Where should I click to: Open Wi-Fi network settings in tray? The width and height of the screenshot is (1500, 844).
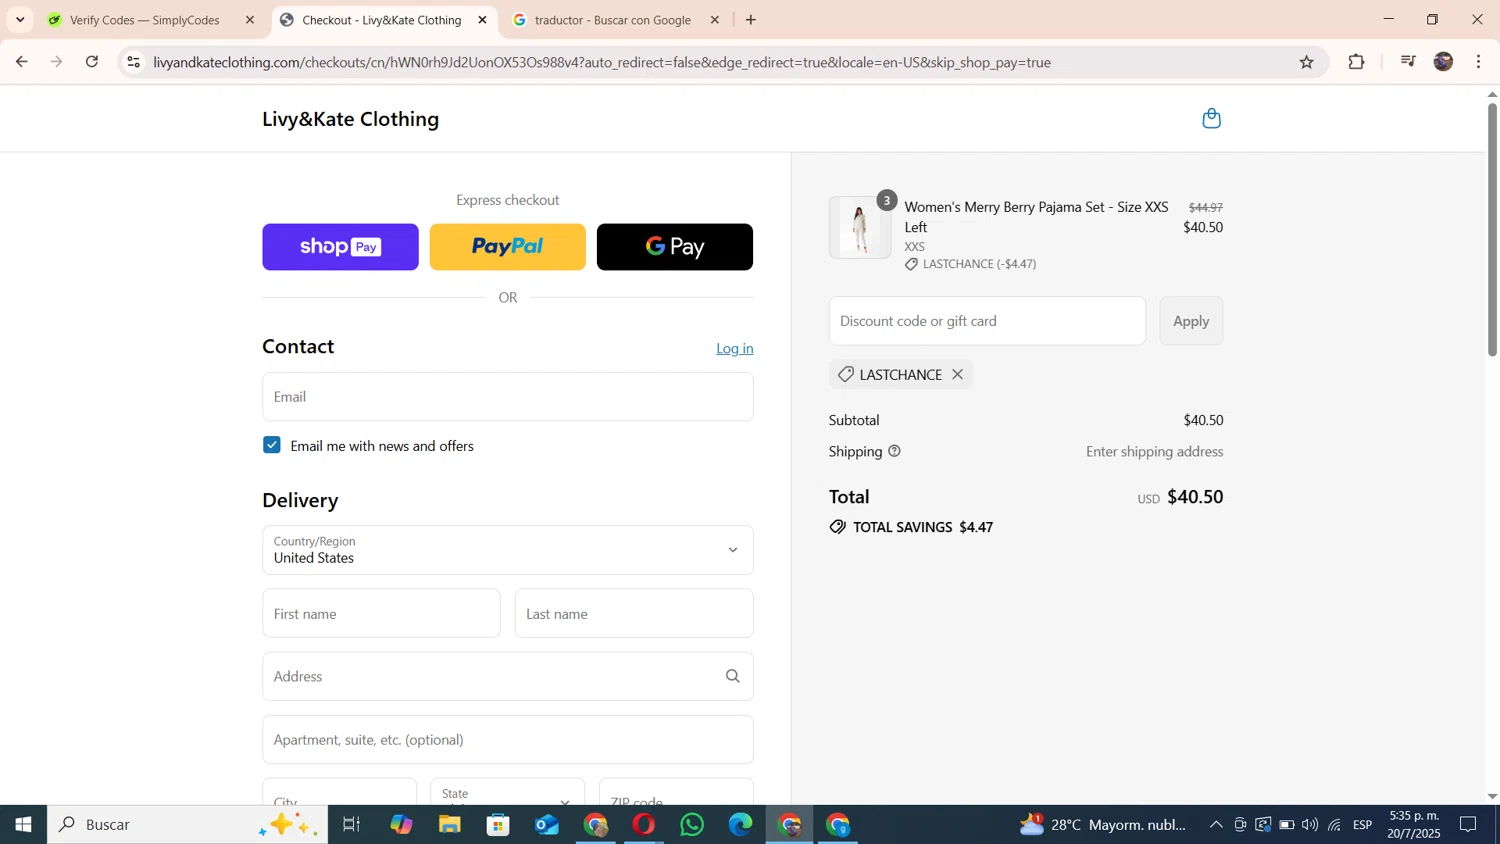1334,825
